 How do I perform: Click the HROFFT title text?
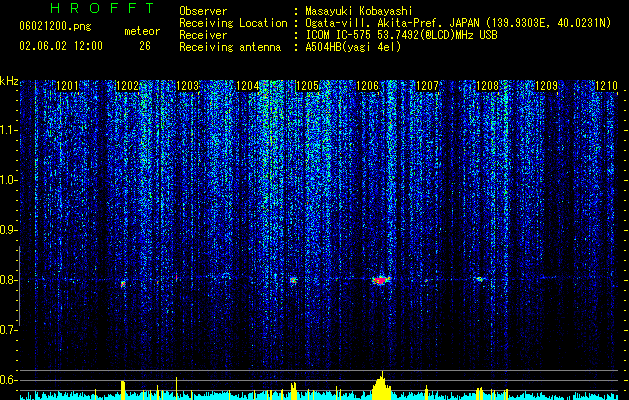(103, 8)
